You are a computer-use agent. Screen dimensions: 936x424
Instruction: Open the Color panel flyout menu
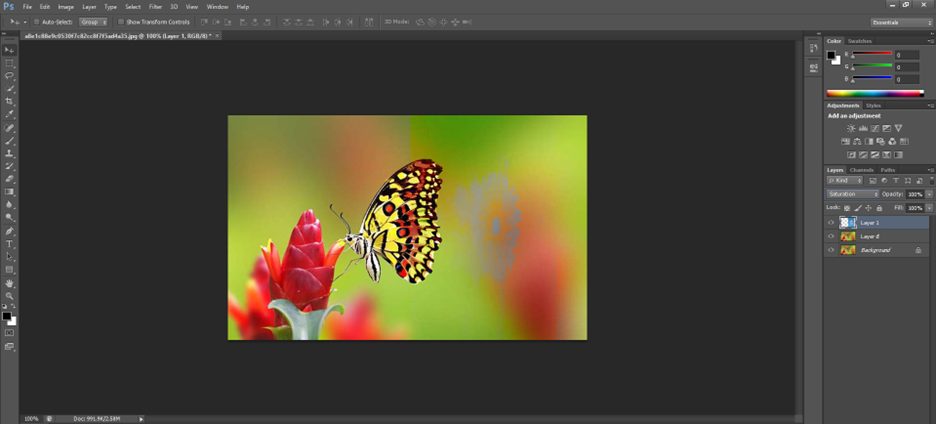point(931,41)
